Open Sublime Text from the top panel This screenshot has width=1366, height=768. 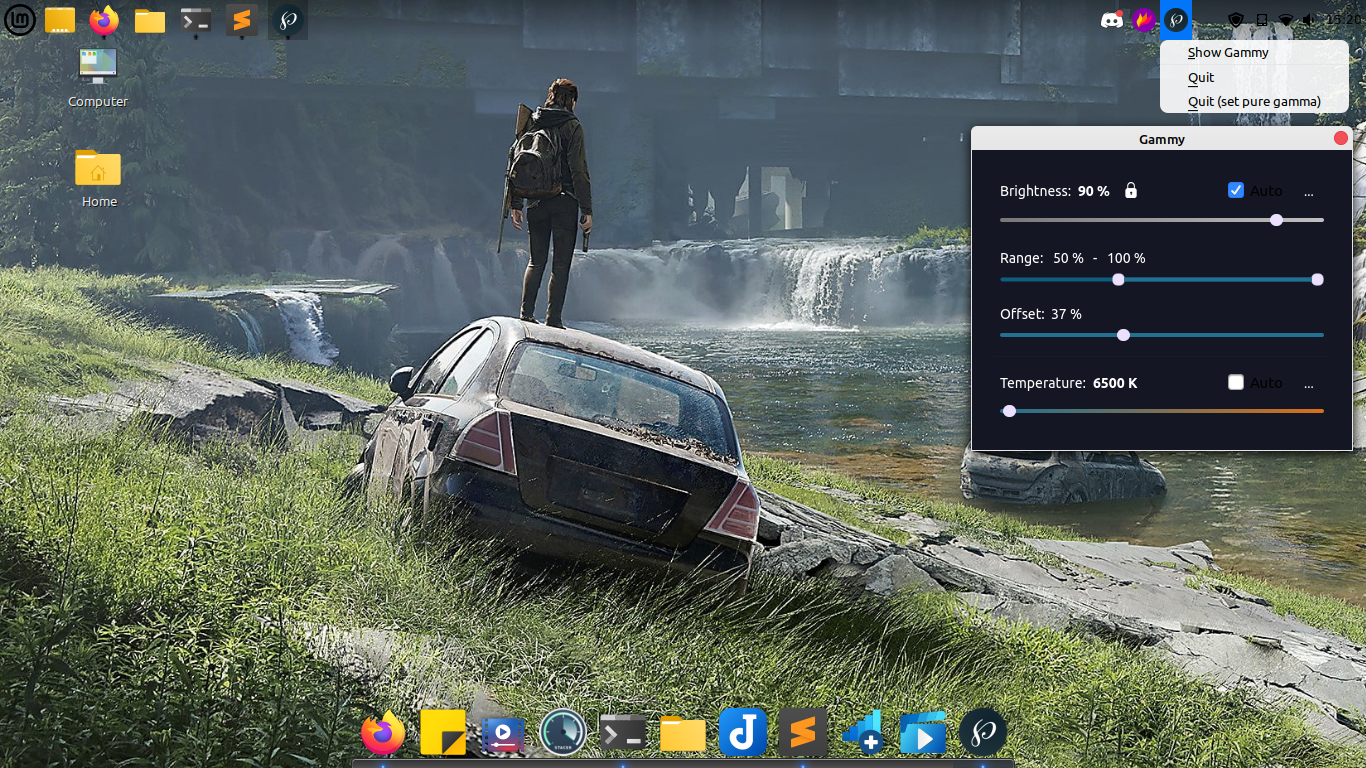point(241,19)
